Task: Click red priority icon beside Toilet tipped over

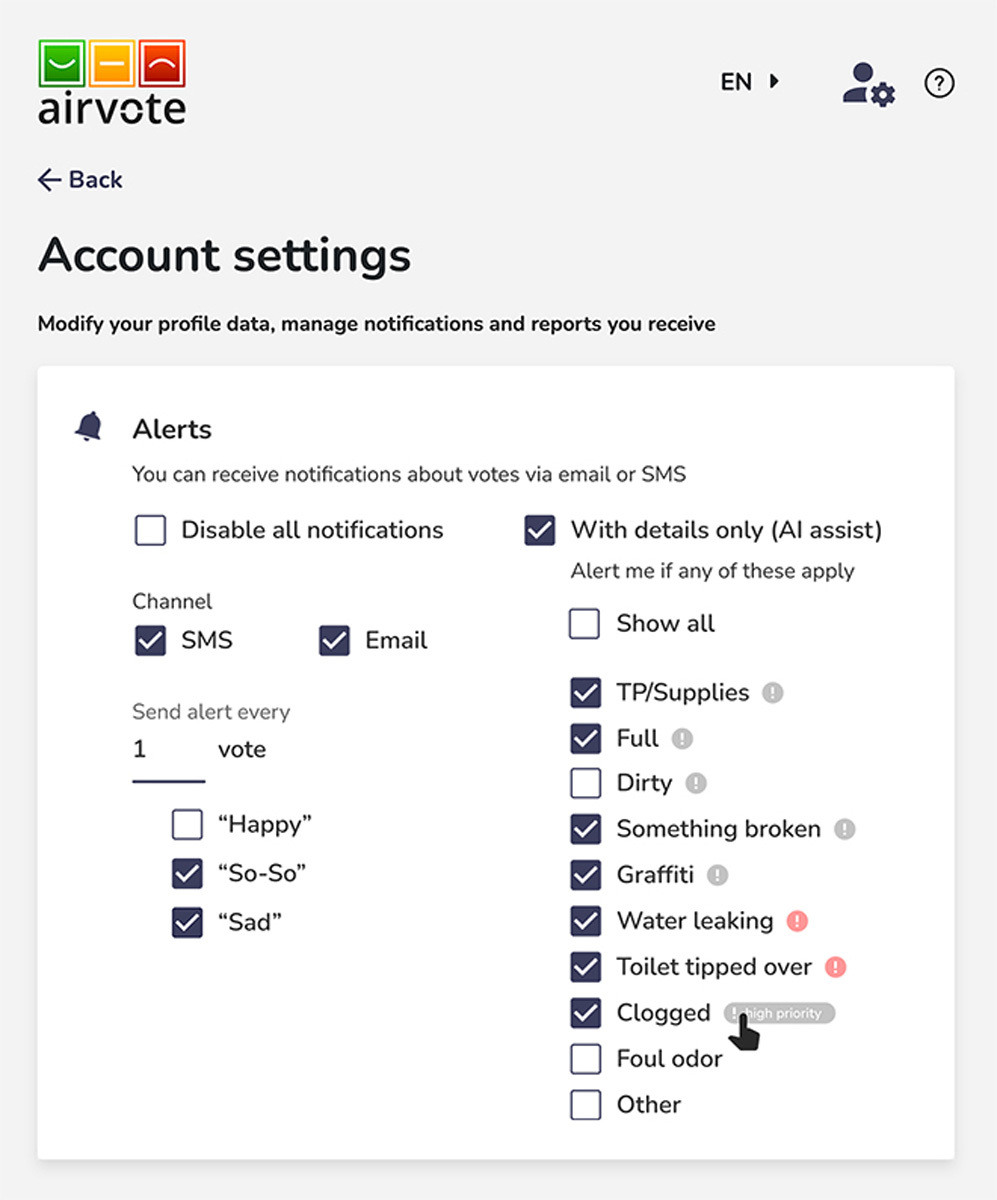Action: pyautogui.click(x=836, y=967)
